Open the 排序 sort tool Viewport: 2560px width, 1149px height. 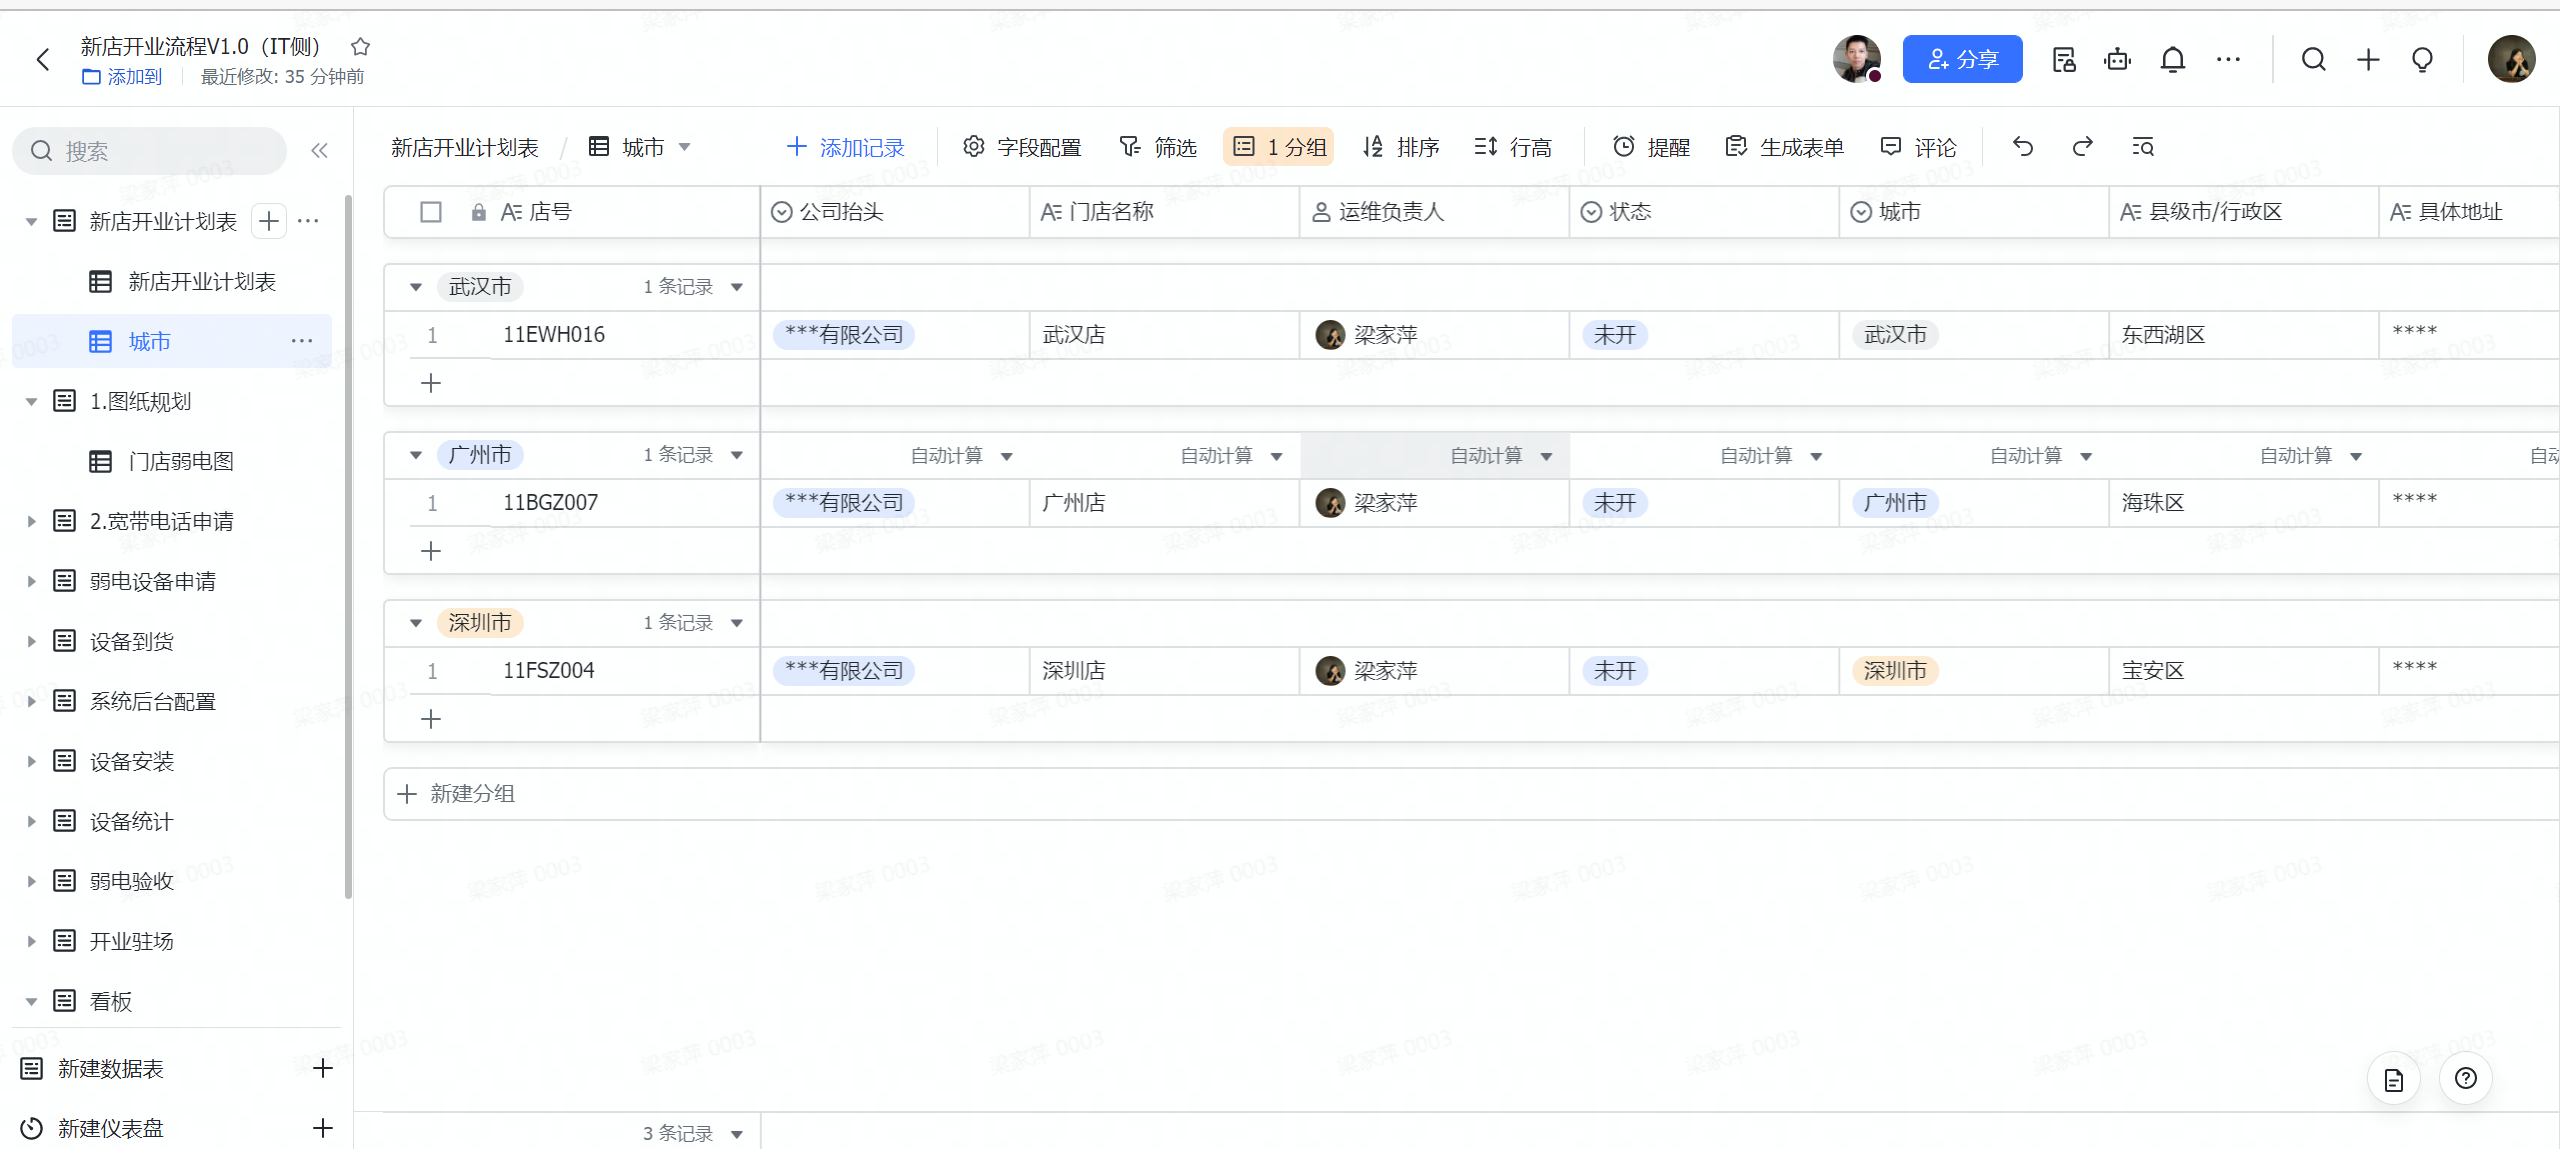tap(1401, 147)
